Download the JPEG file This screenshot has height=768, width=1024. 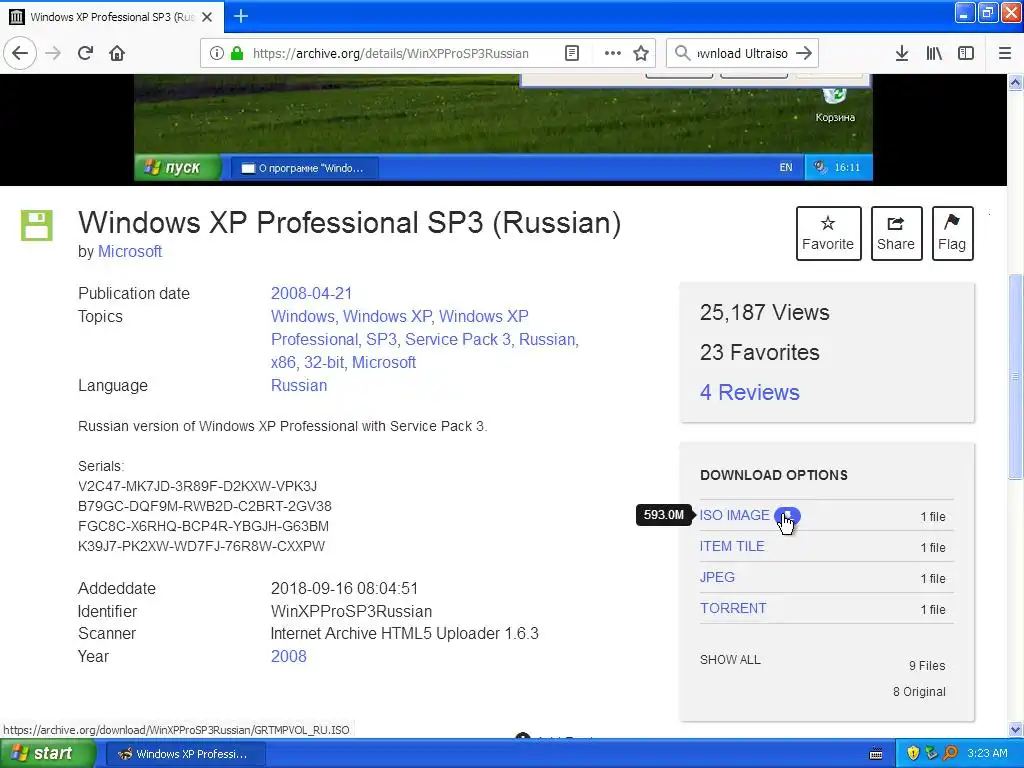[x=717, y=577]
